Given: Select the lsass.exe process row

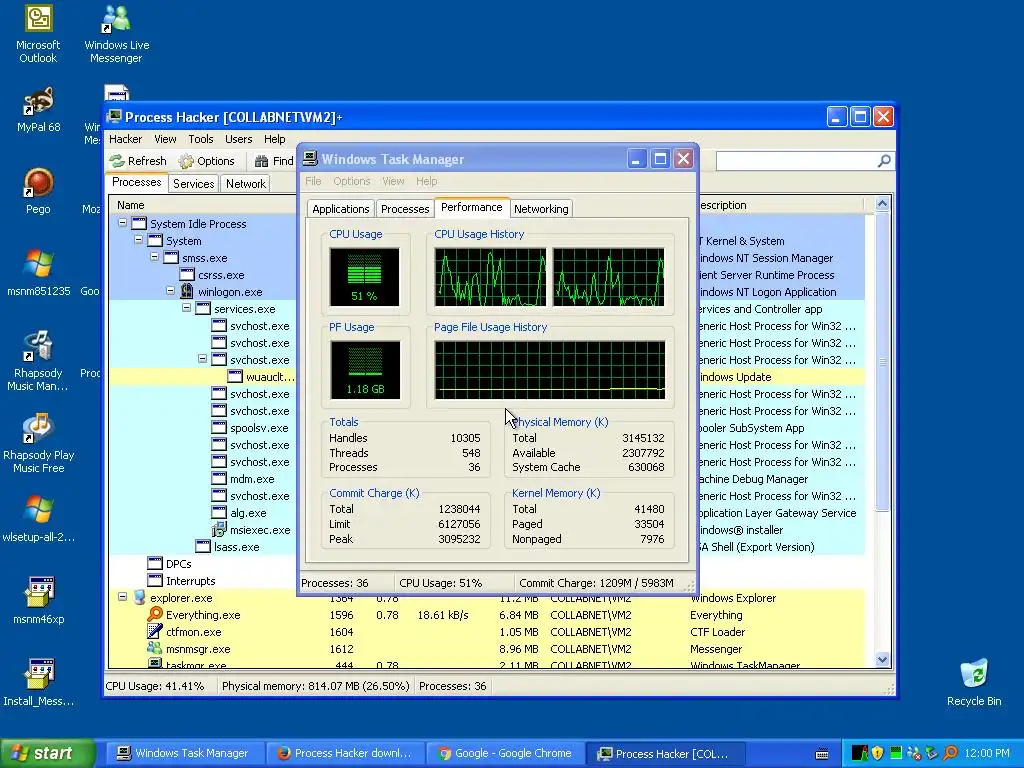Looking at the screenshot, I should (x=487, y=547).
